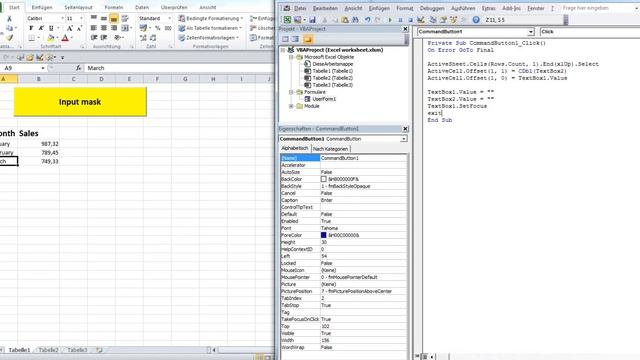This screenshot has width=640, height=360.
Task: Toggle align text left icon
Action: [93, 28]
